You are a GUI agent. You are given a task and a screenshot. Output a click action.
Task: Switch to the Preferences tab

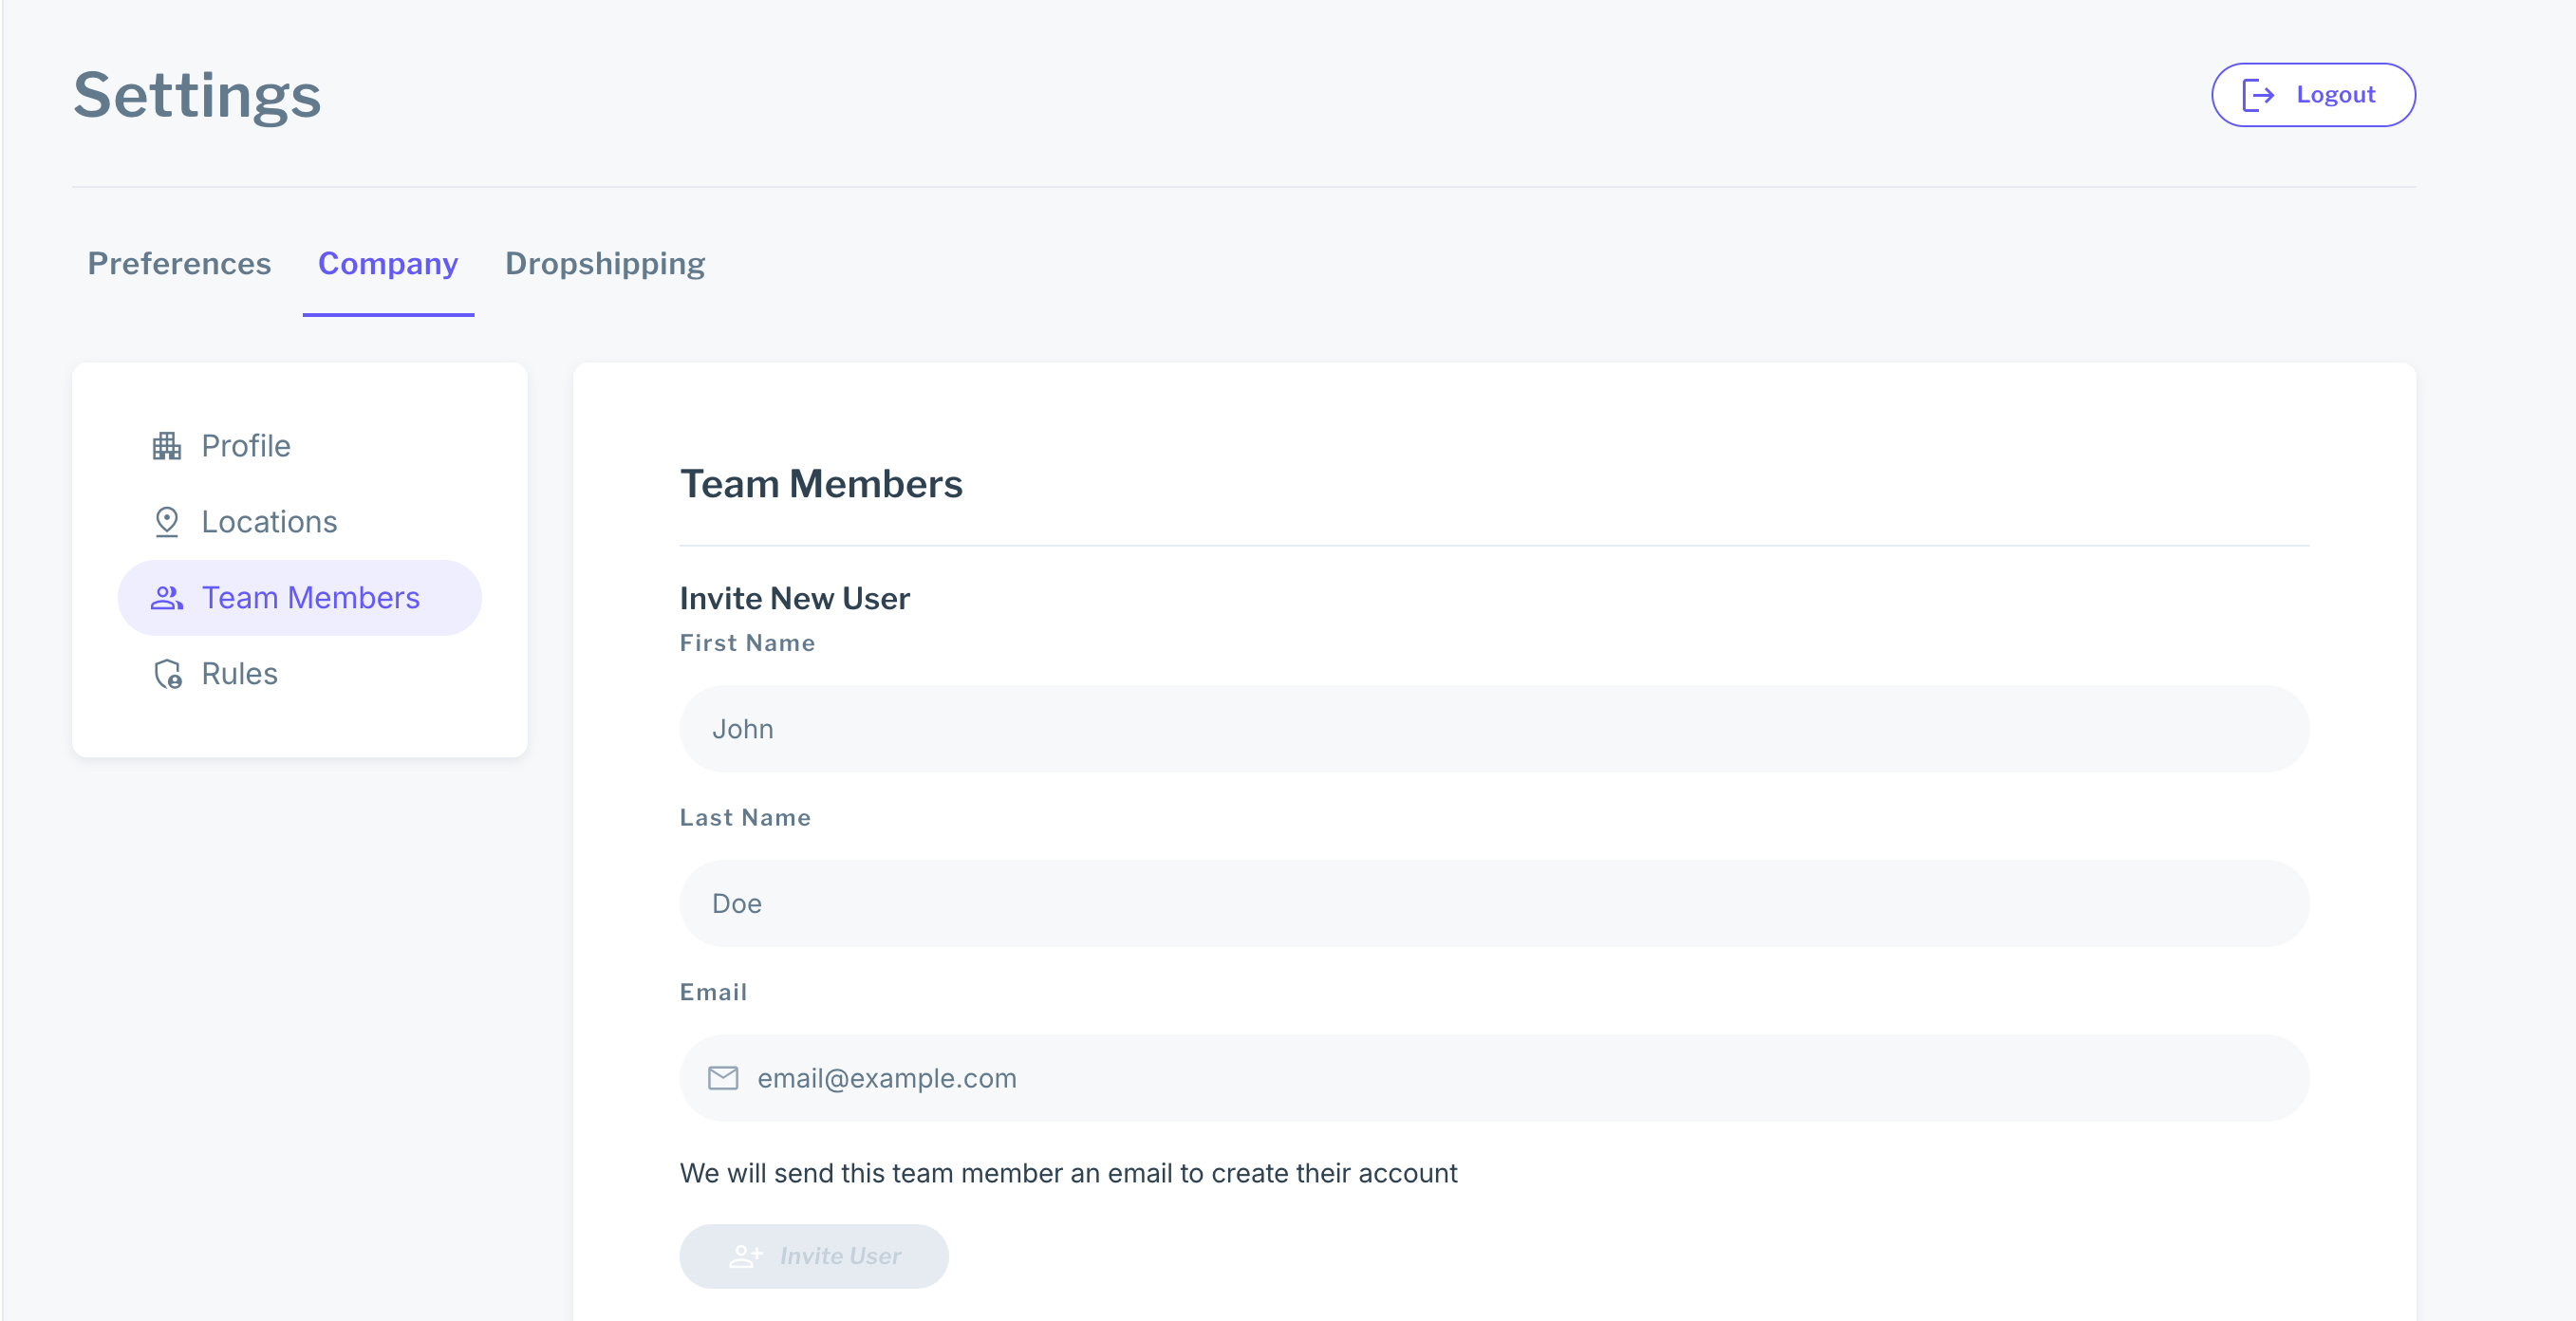(179, 263)
